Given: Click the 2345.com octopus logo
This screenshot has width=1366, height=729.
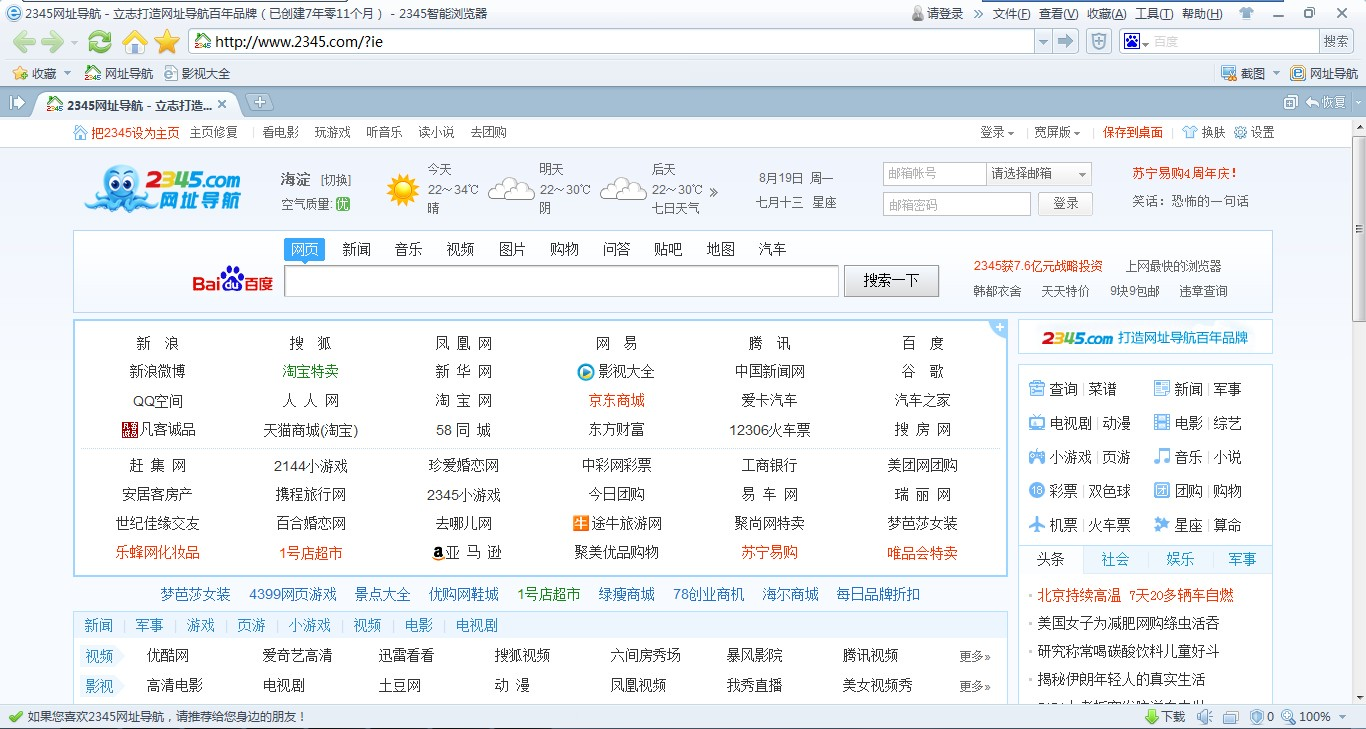Looking at the screenshot, I should click(163, 188).
